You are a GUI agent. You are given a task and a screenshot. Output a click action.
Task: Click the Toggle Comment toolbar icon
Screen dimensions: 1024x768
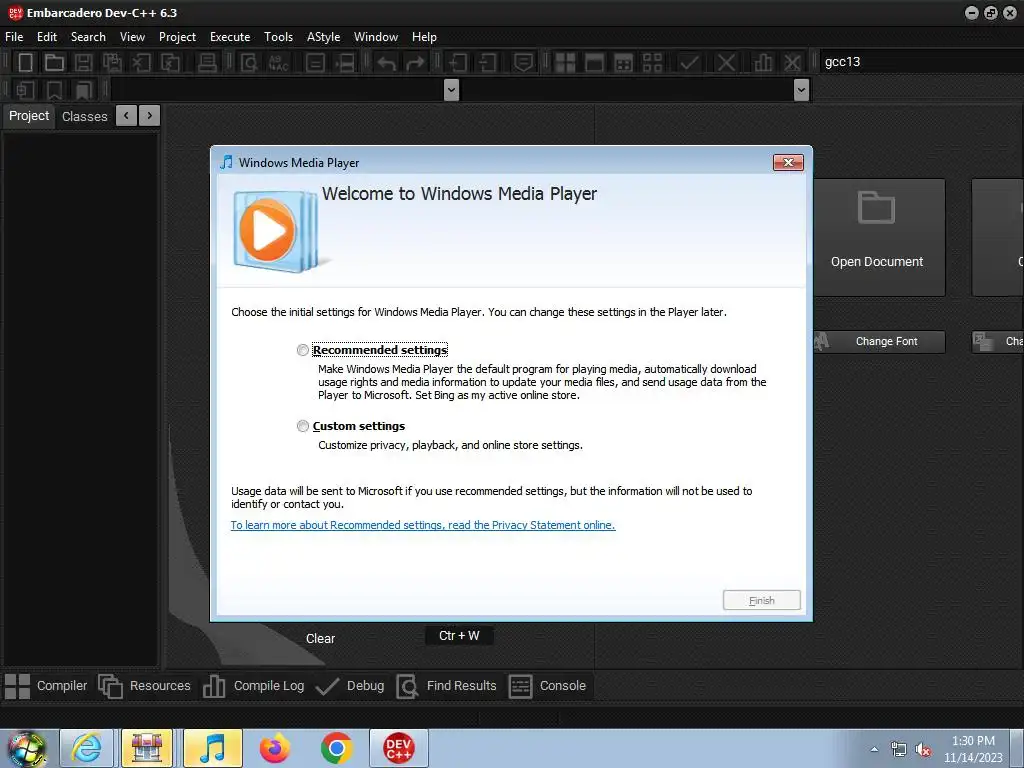click(x=523, y=62)
